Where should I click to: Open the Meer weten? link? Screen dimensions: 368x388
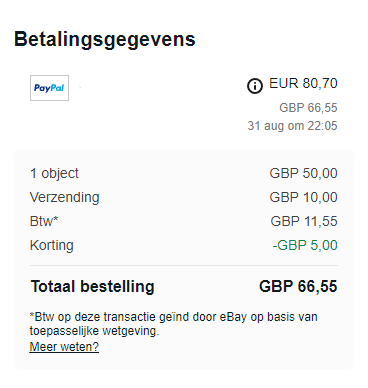(x=64, y=347)
